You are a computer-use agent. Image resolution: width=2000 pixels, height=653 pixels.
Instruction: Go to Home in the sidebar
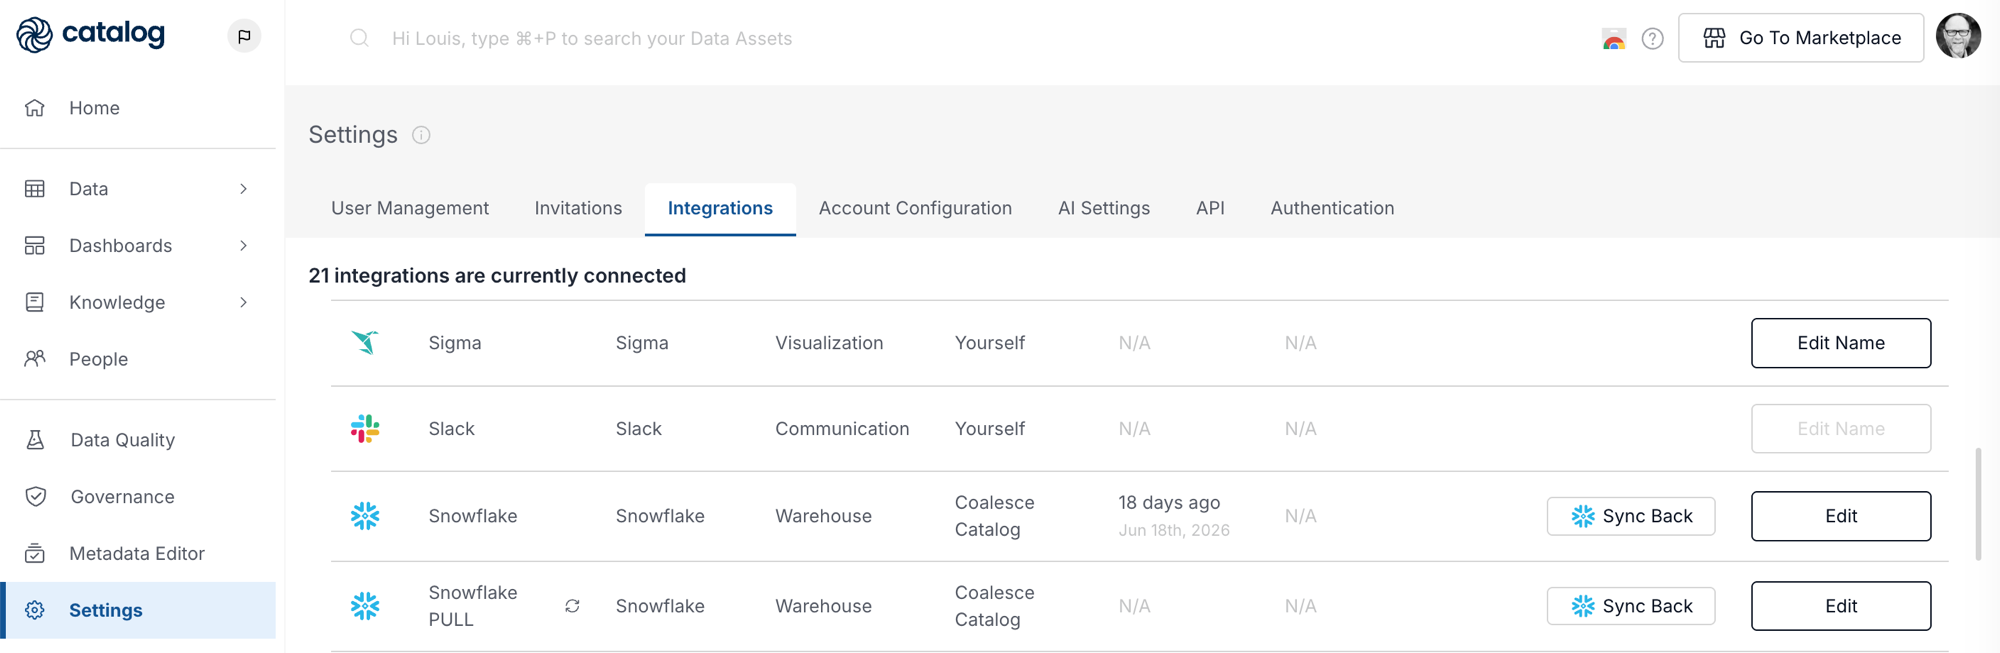138,108
